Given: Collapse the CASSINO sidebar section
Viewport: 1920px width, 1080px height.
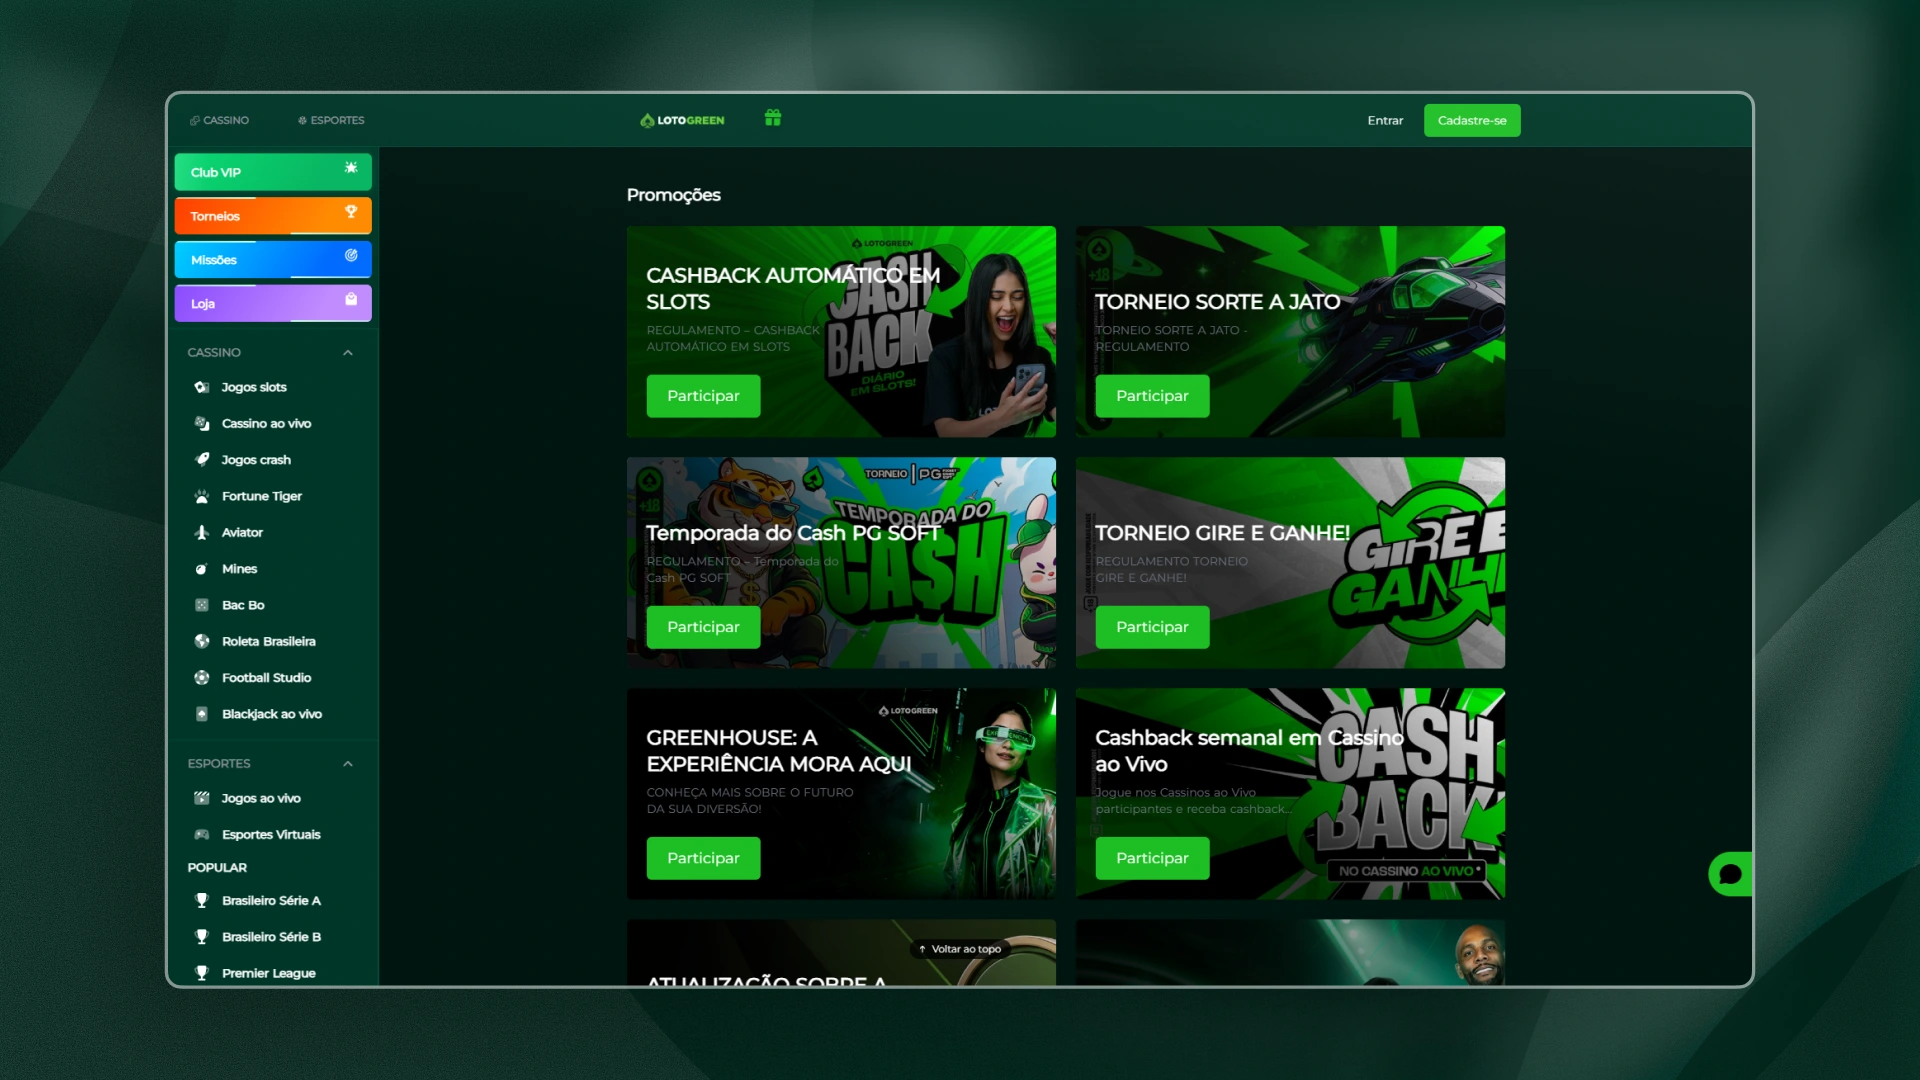Looking at the screenshot, I should tap(348, 353).
